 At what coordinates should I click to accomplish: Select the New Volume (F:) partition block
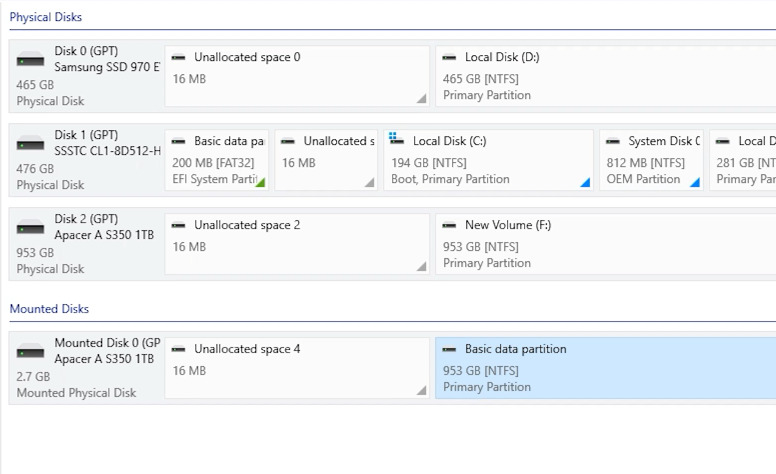[606, 244]
